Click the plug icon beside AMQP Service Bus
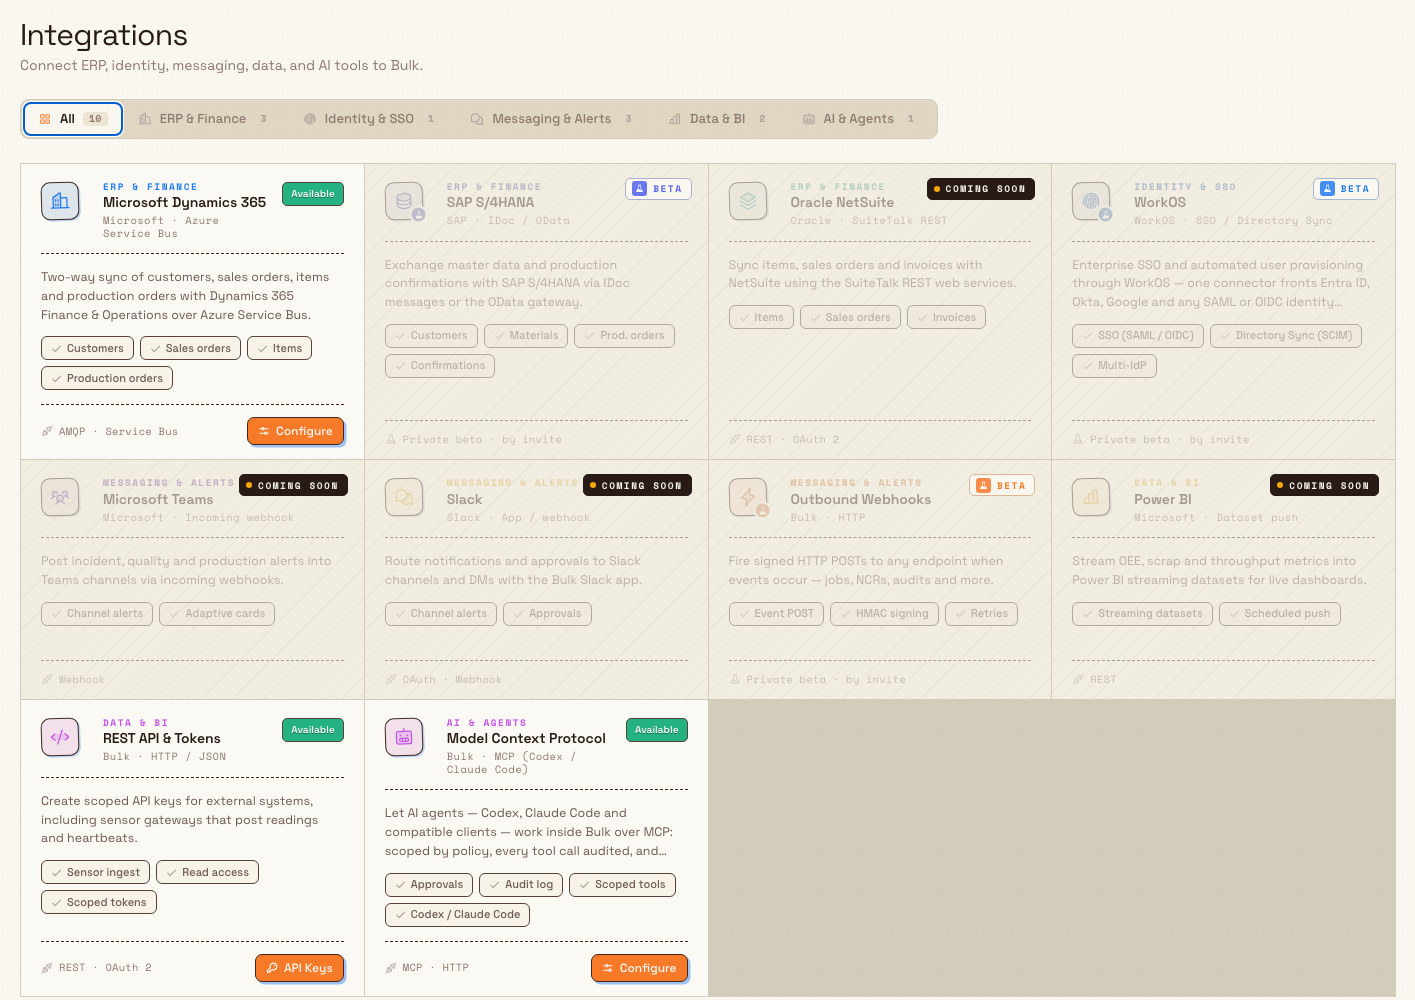Image resolution: width=1415 pixels, height=1000 pixels. [x=47, y=432]
